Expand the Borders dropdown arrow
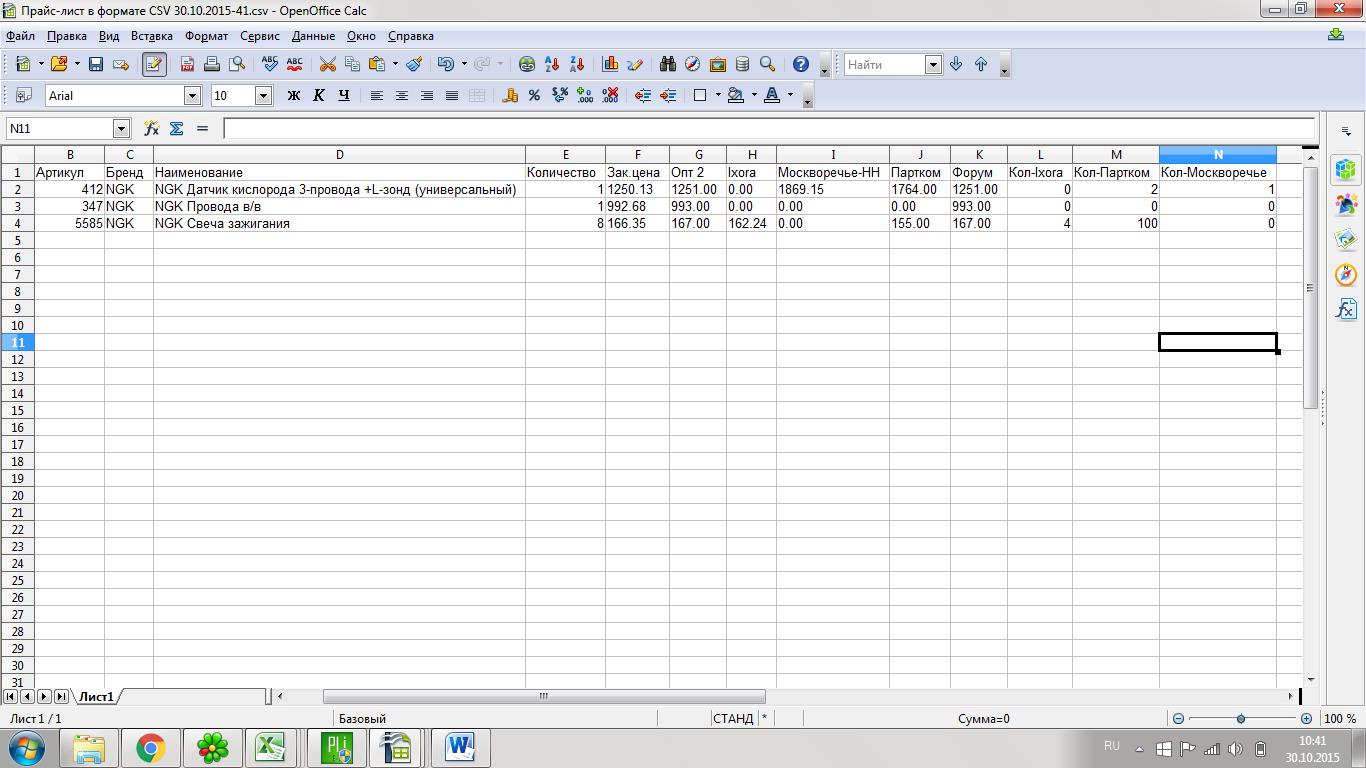 click(x=718, y=95)
